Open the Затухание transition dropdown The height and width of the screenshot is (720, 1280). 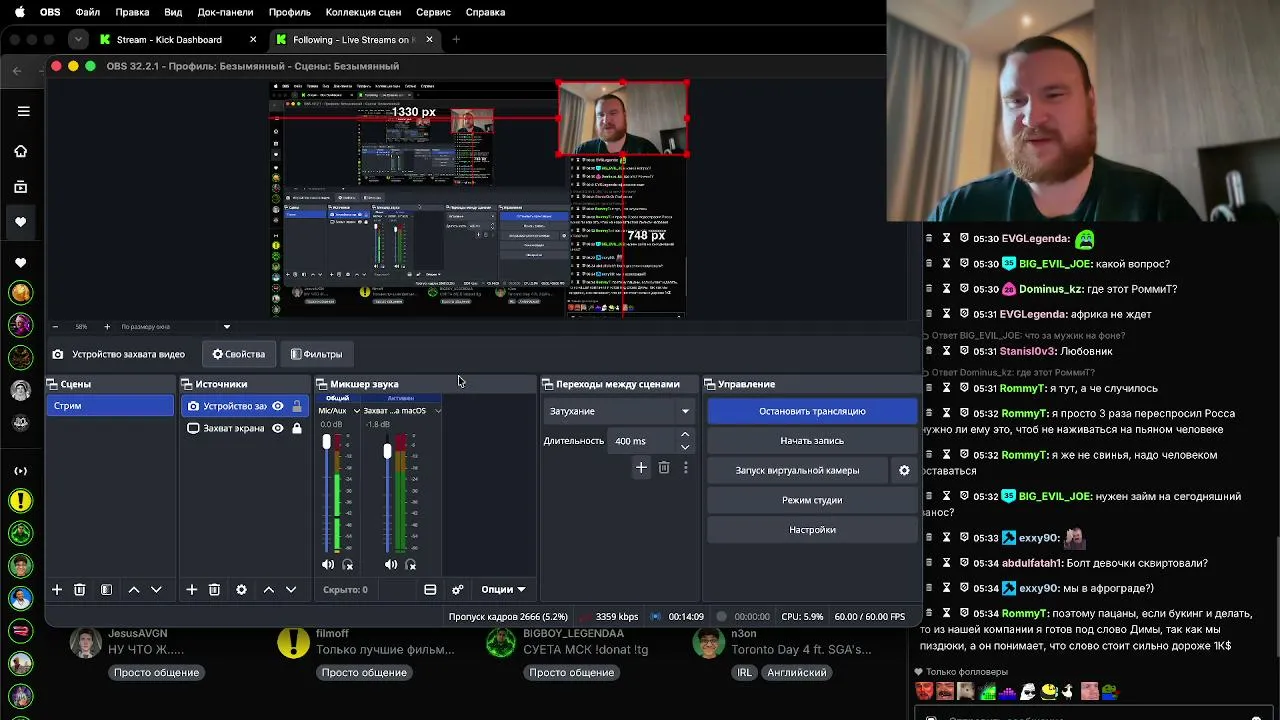coord(620,411)
